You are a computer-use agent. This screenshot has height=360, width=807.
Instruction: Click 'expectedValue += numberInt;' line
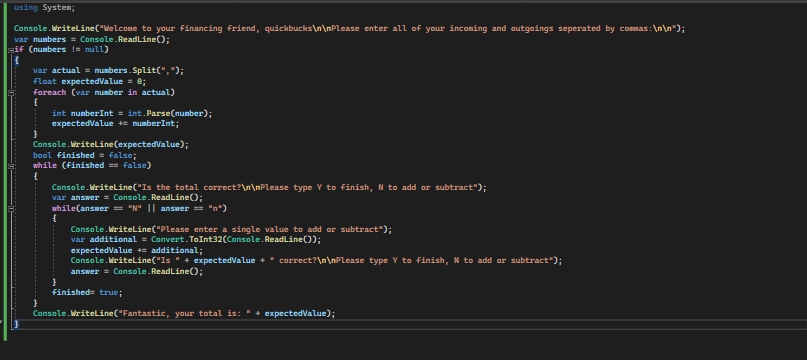coord(115,124)
